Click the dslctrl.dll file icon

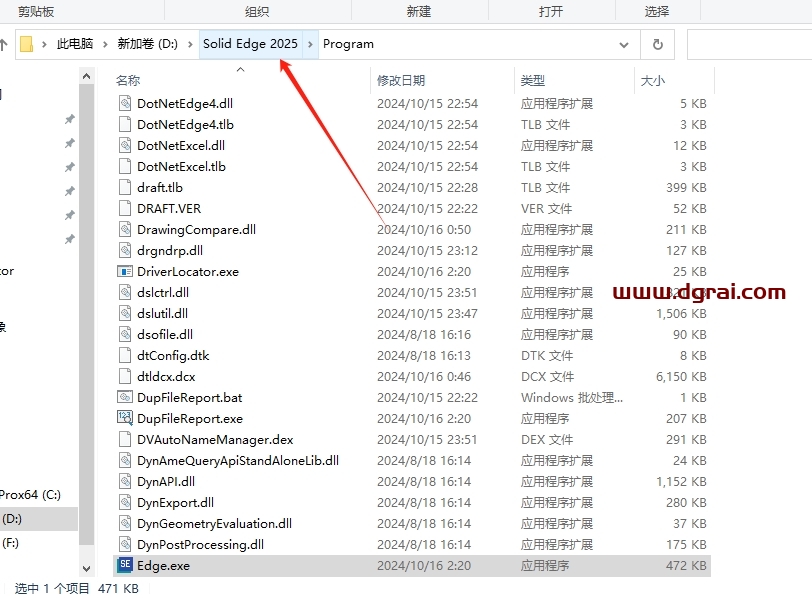(125, 293)
